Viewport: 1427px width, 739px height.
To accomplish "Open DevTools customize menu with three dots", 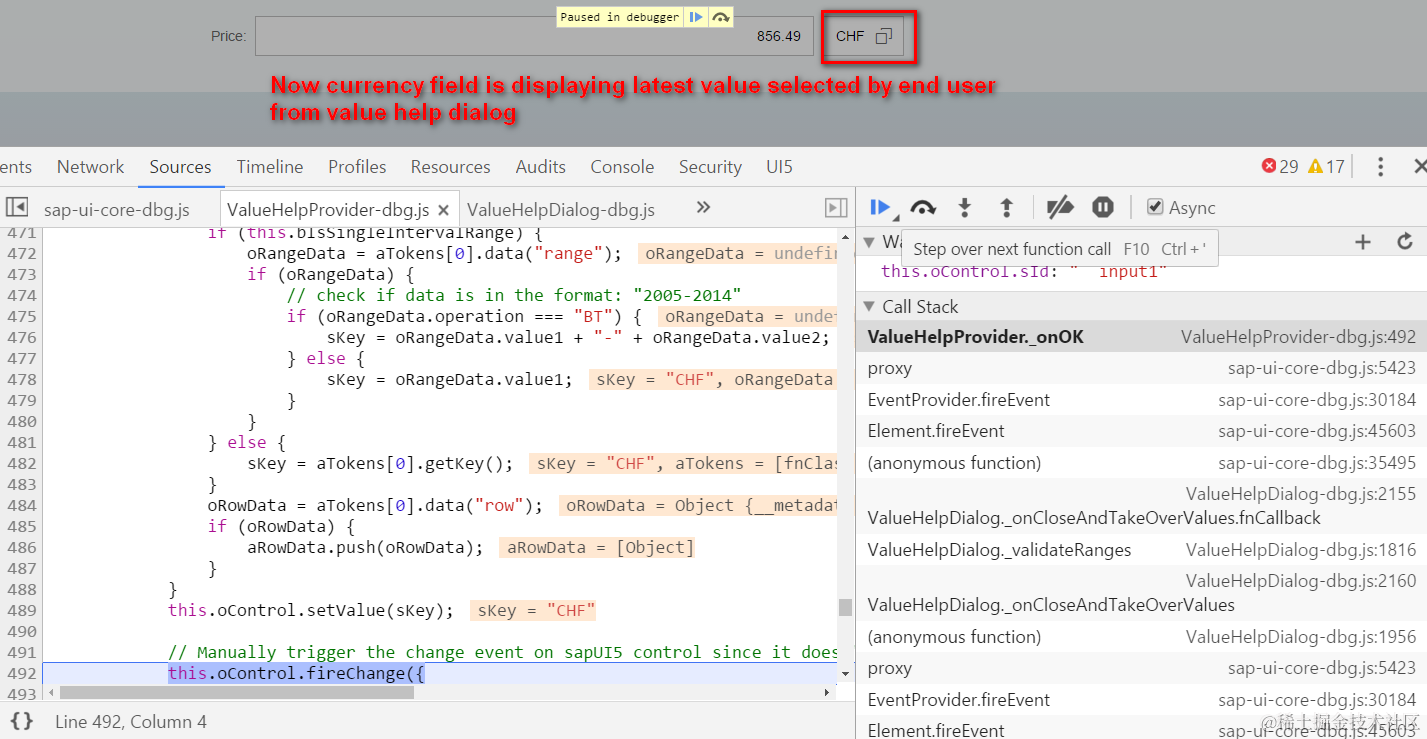I will point(1380,167).
